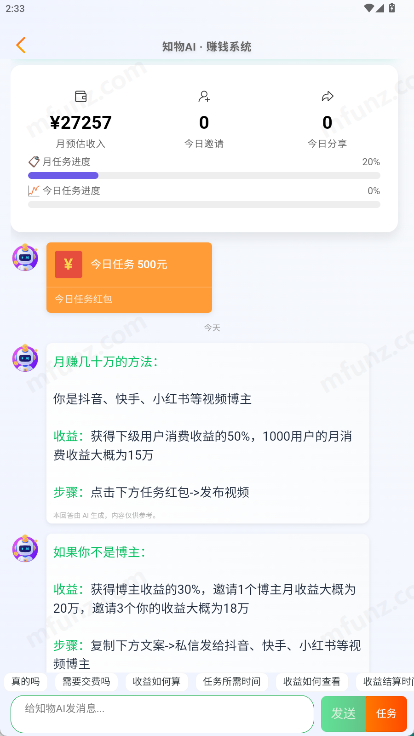Click the green 发送 button
Viewport: 414px width, 736px height.
tap(344, 714)
